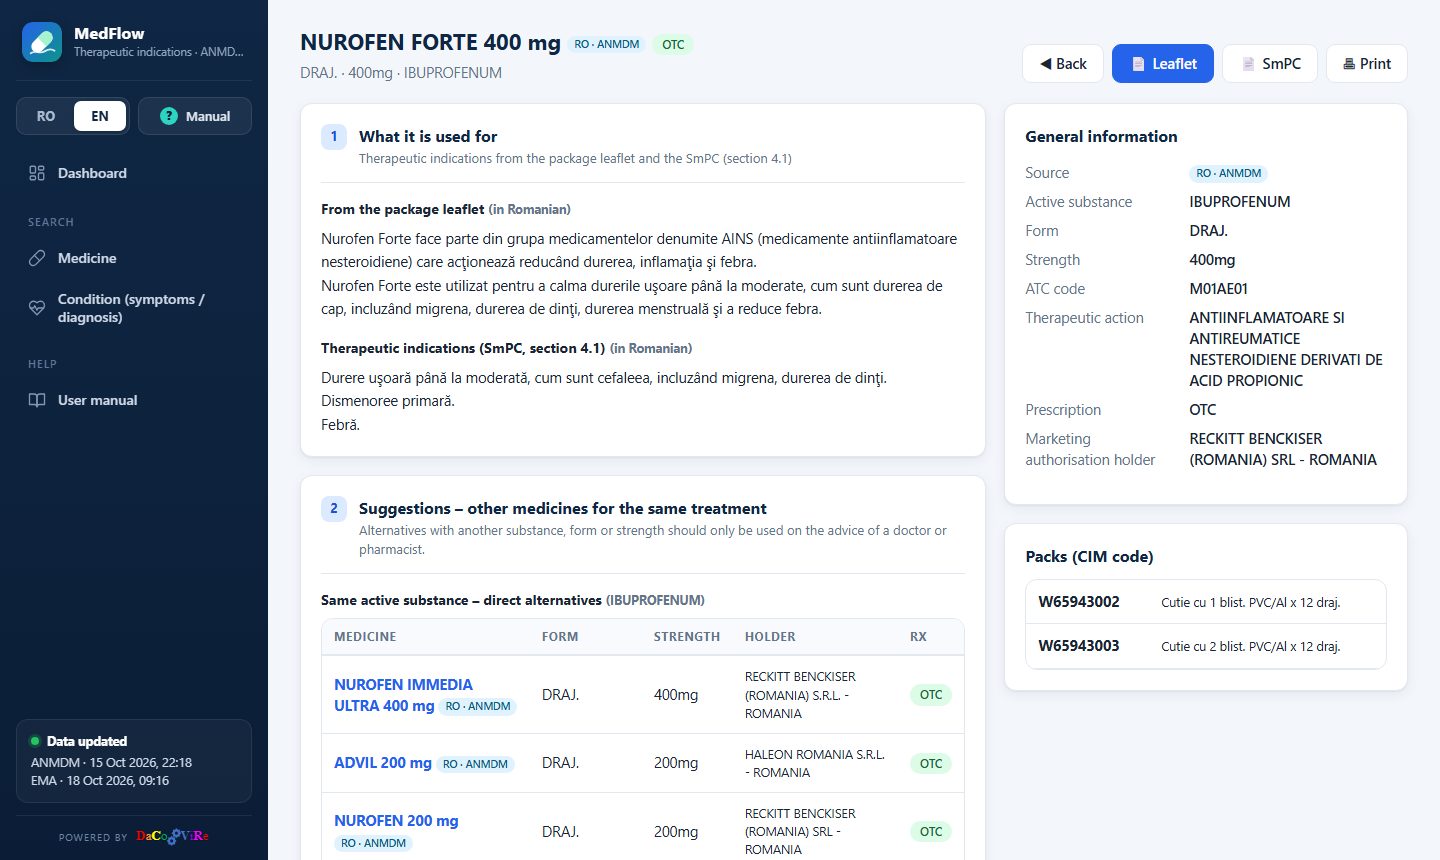Click the OTC badge in NUROFEN IMMEDIA row
The height and width of the screenshot is (860, 1440).
tap(931, 695)
